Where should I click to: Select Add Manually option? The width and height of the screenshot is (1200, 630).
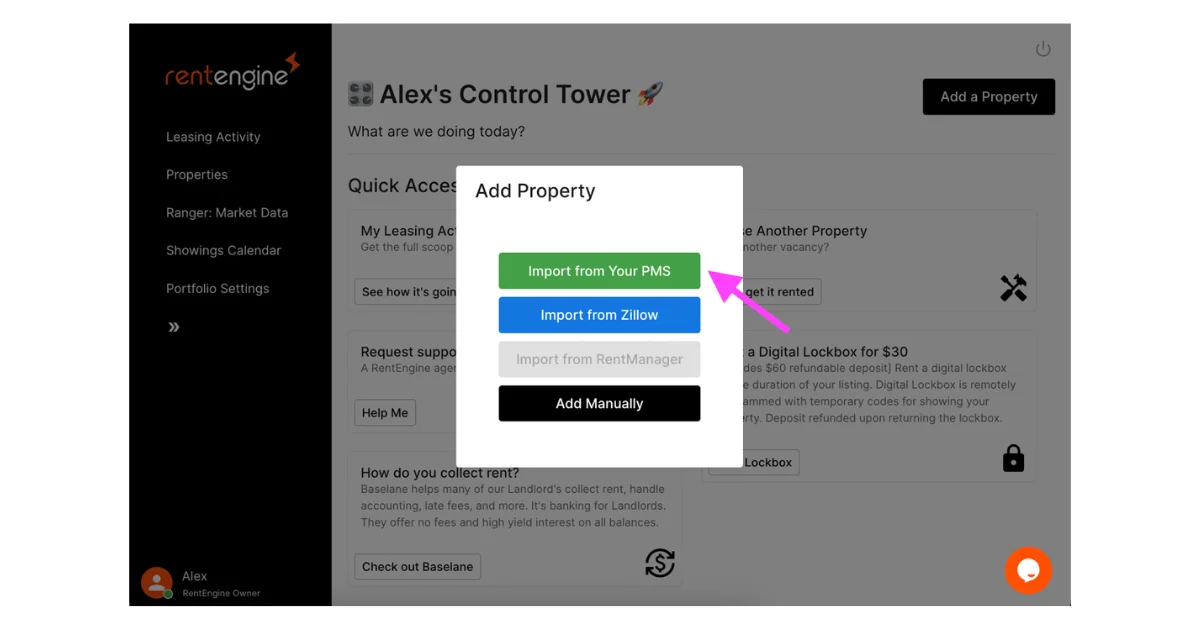click(599, 403)
